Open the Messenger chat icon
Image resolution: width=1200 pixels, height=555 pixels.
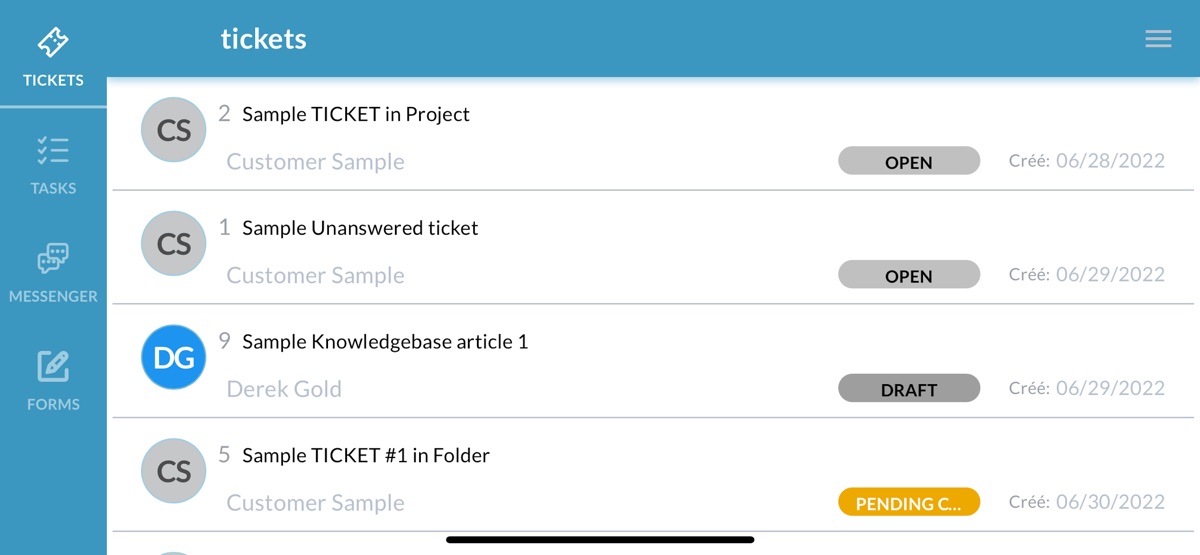pos(53,259)
